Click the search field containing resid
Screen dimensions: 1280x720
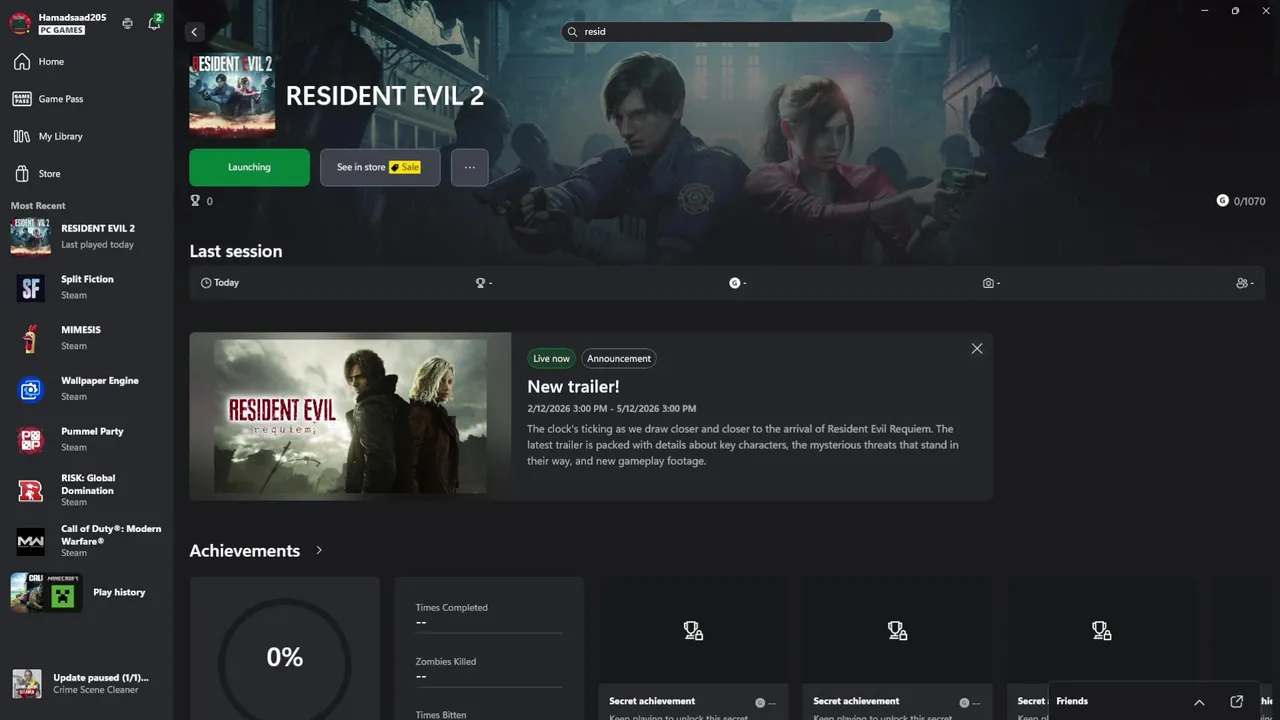coord(727,32)
